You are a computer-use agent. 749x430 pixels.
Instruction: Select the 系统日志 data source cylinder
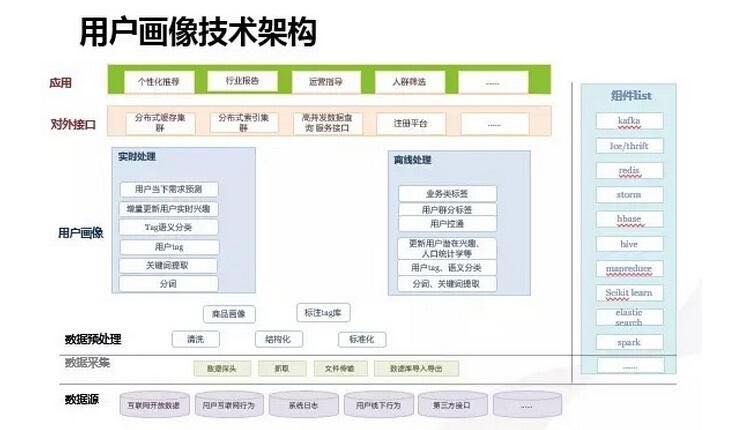302,406
